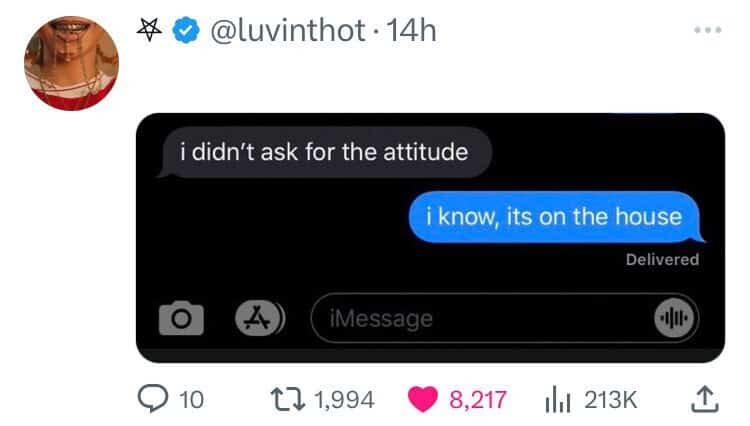Open the reply comment icon
750x426 pixels.
[x=153, y=399]
